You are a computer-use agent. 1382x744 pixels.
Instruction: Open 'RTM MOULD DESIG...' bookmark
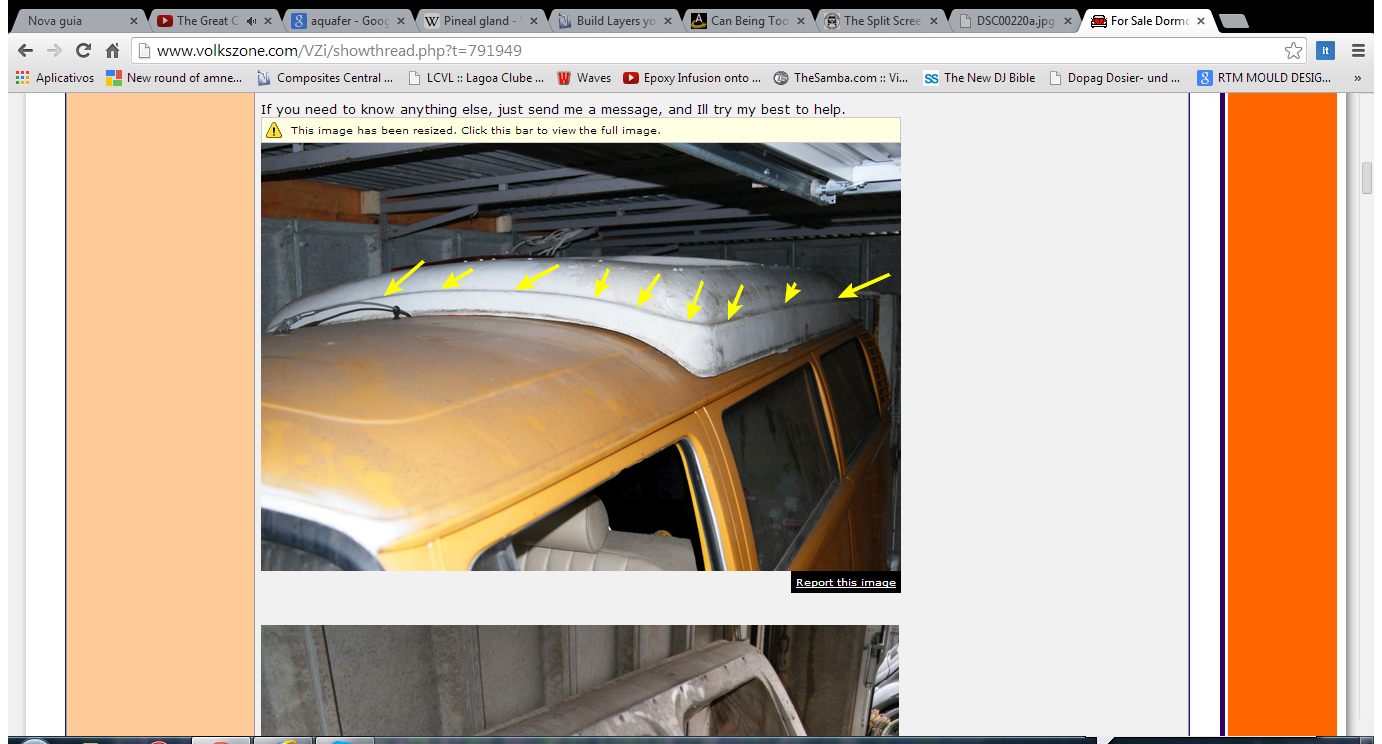tap(1266, 78)
